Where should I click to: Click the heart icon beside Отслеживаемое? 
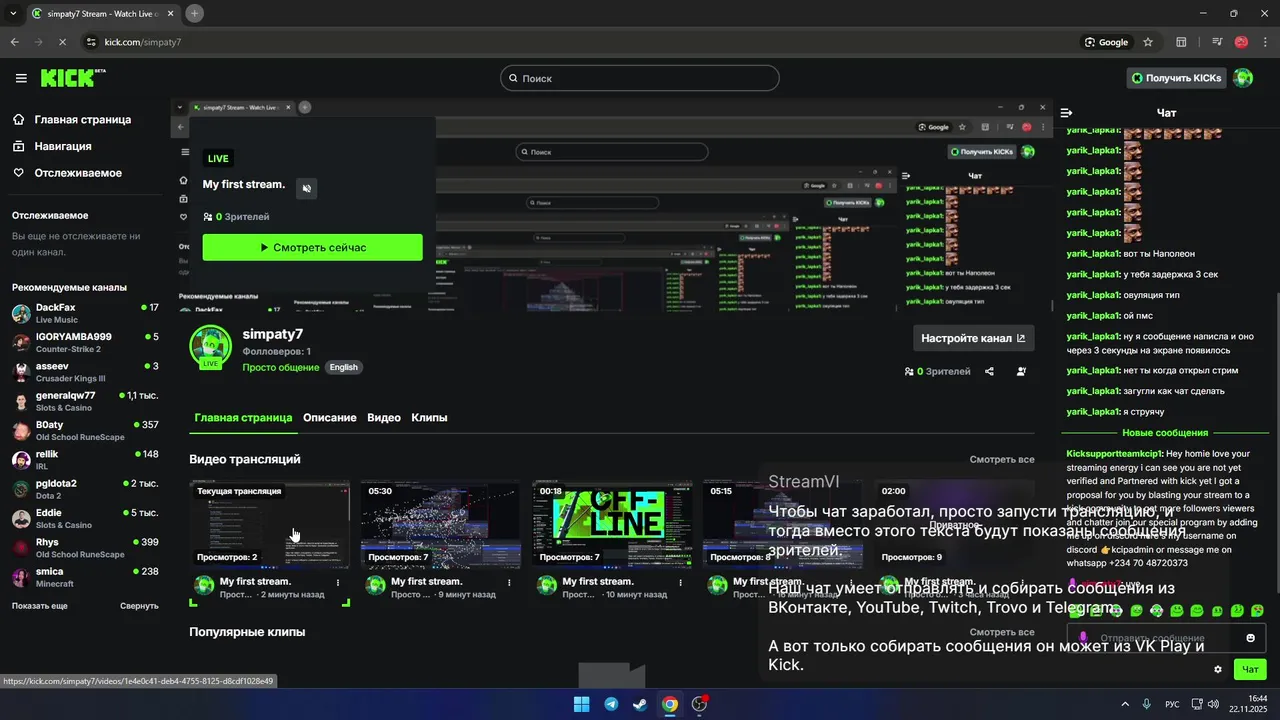tap(19, 173)
